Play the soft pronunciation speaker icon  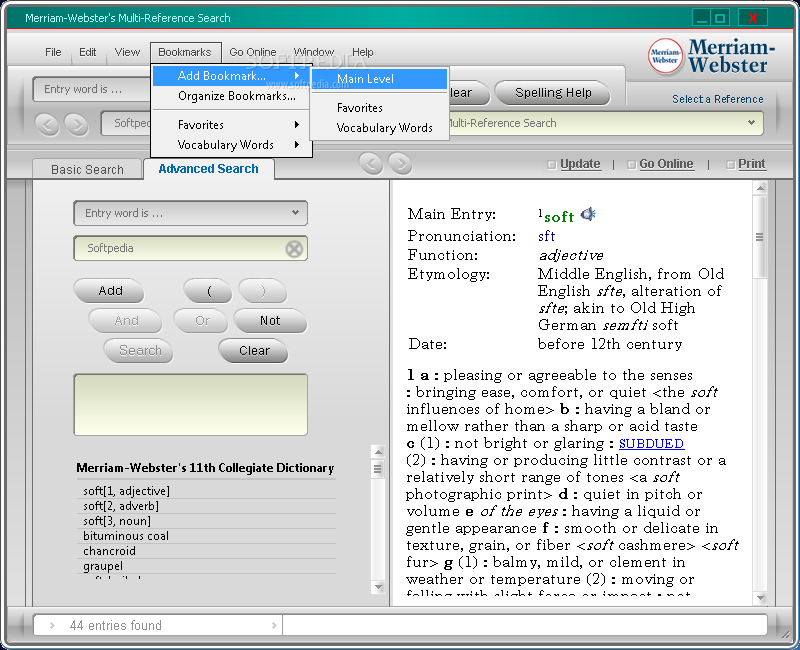[x=588, y=214]
